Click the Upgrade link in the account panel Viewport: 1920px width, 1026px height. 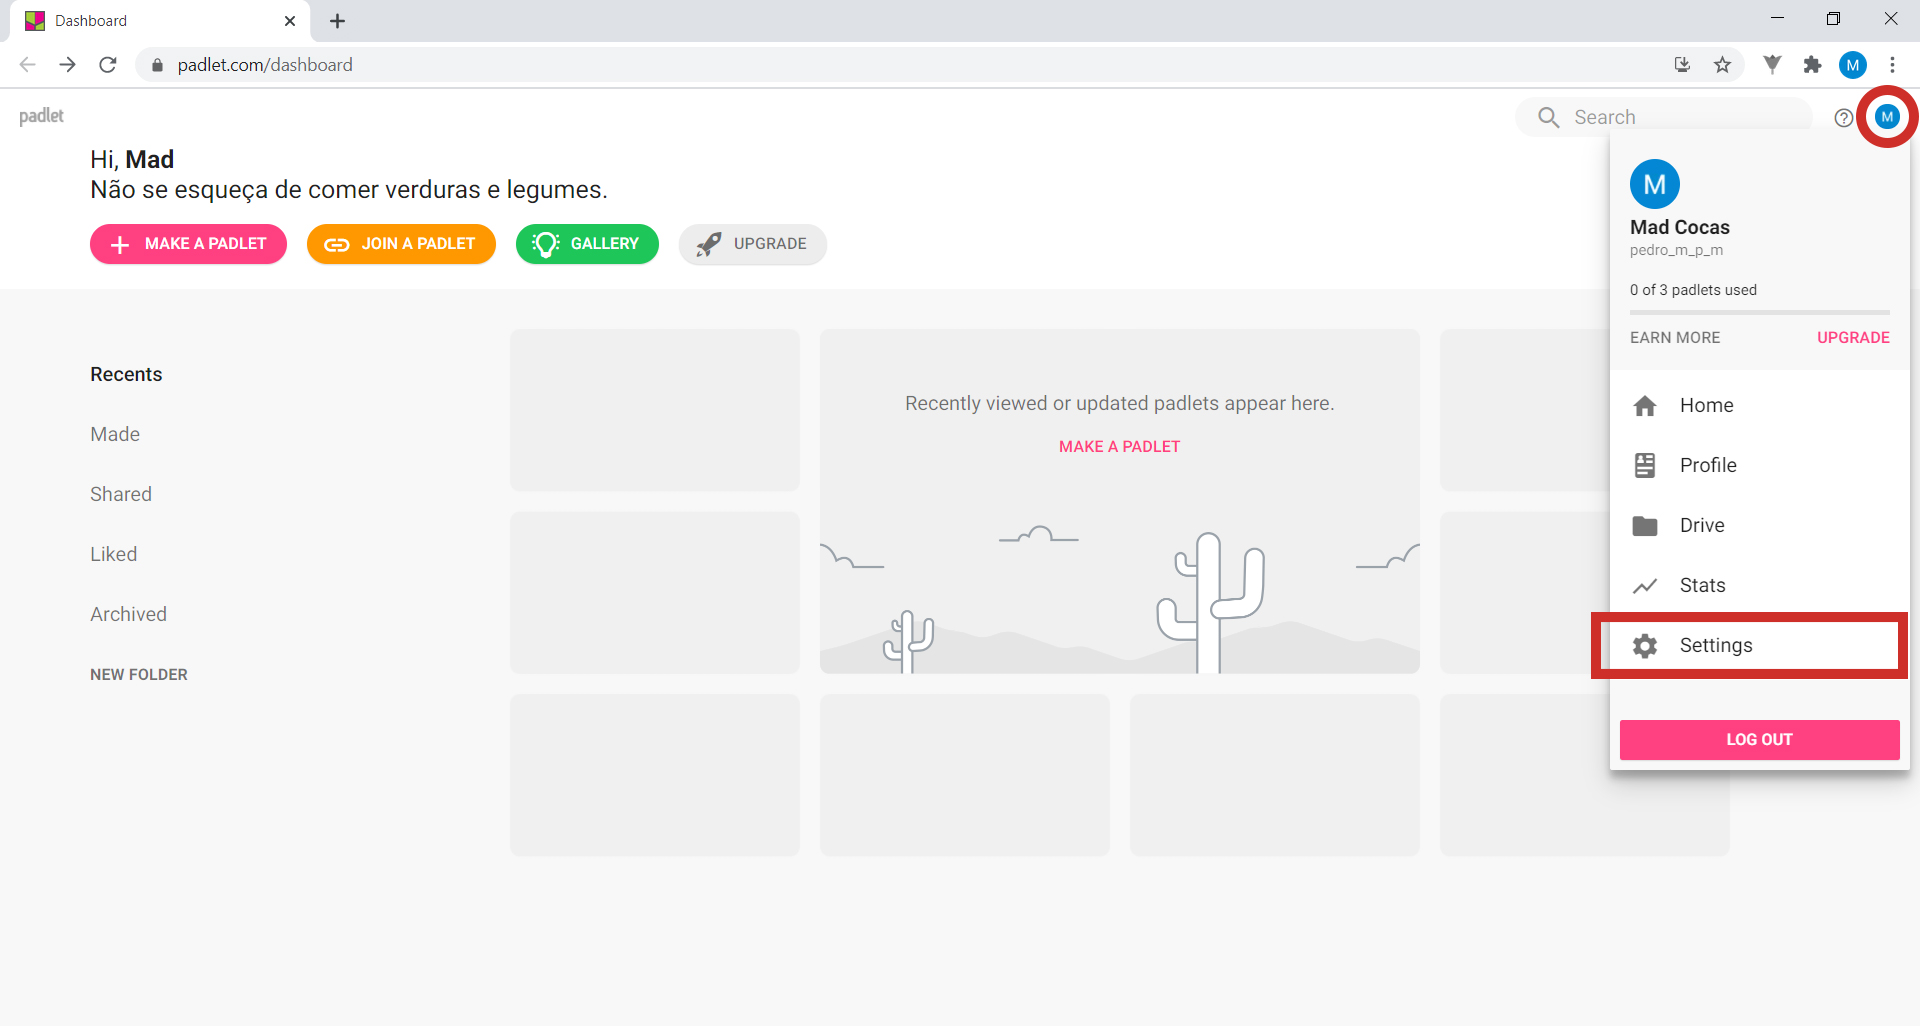1853,338
